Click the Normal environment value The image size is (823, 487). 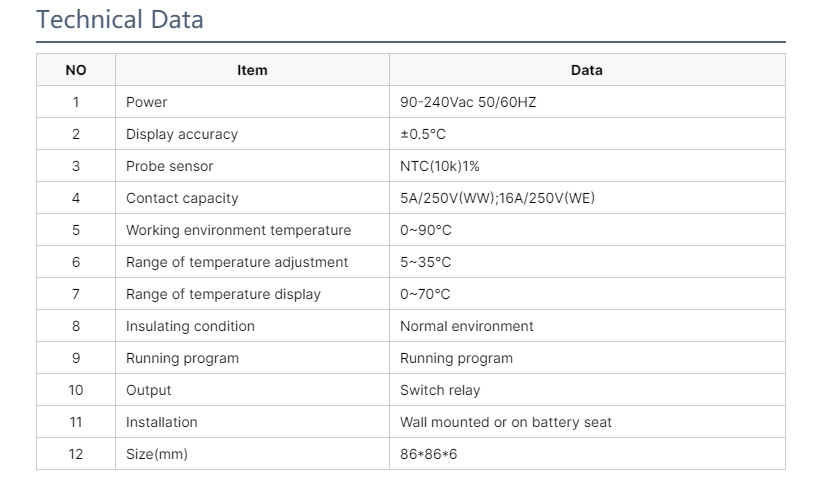(466, 326)
